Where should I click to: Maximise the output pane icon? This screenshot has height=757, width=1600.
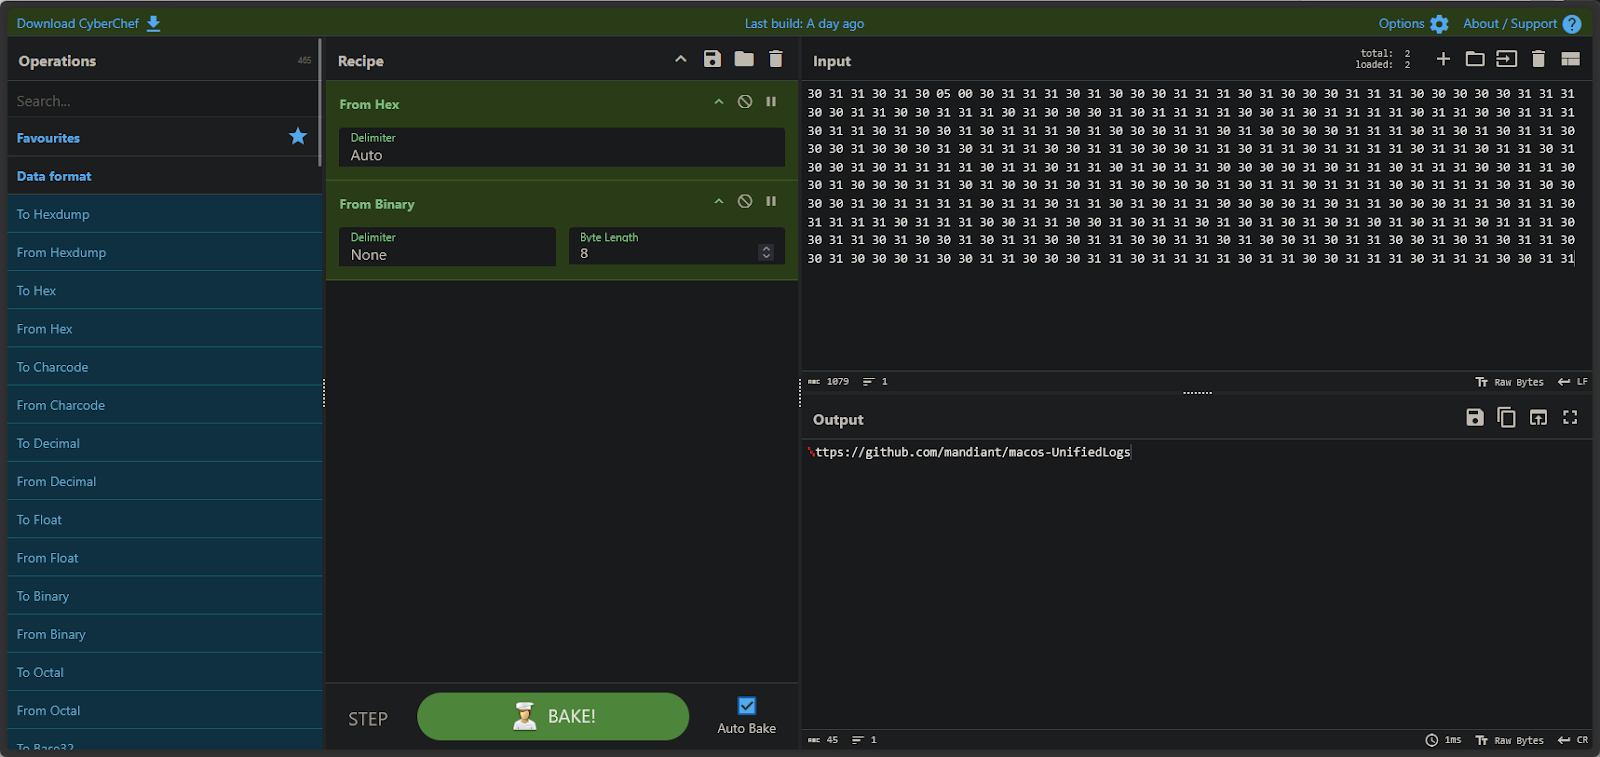tap(1570, 418)
